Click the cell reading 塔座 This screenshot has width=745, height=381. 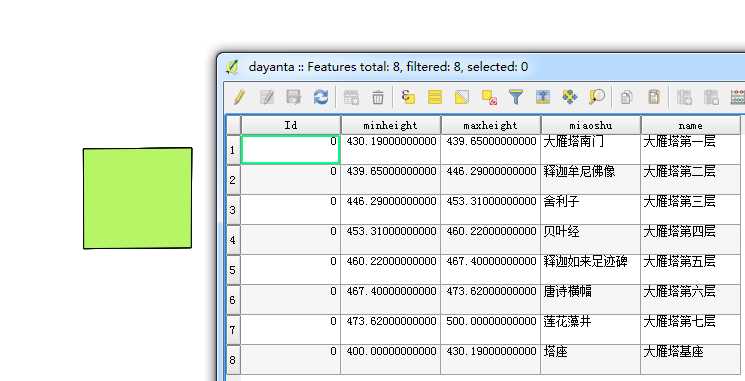[591, 359]
